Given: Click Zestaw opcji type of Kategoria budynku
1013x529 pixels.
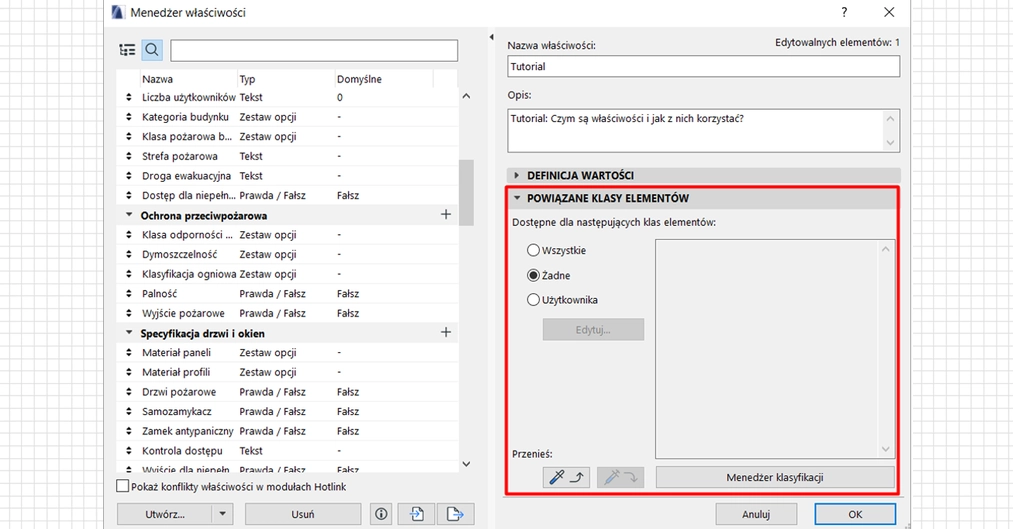Looking at the screenshot, I should [x=268, y=117].
